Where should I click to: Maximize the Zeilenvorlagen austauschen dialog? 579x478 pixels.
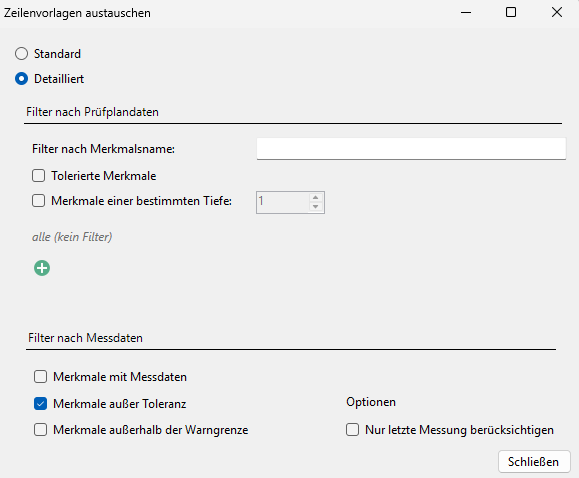(x=511, y=13)
